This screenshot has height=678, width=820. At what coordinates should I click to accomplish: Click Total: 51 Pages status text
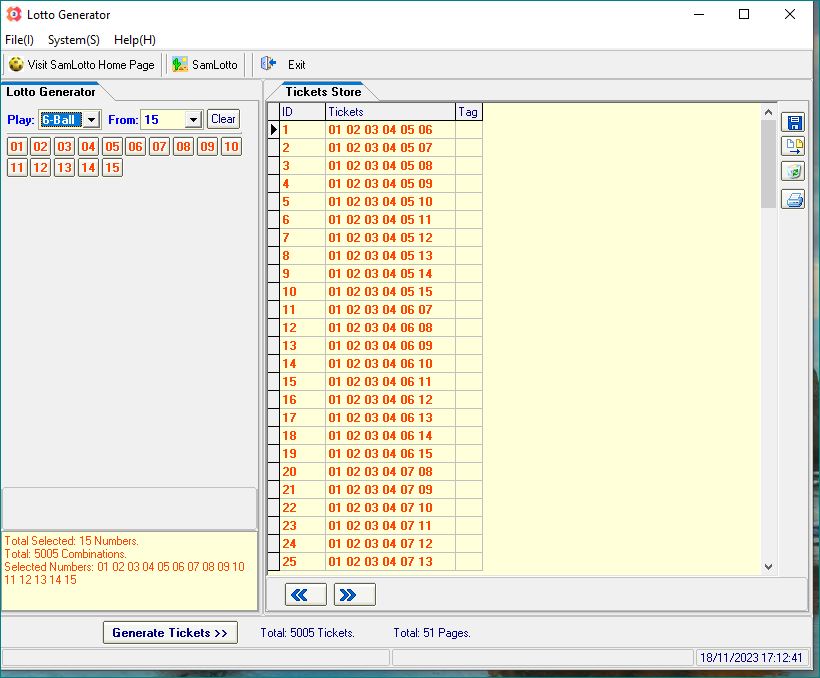432,633
